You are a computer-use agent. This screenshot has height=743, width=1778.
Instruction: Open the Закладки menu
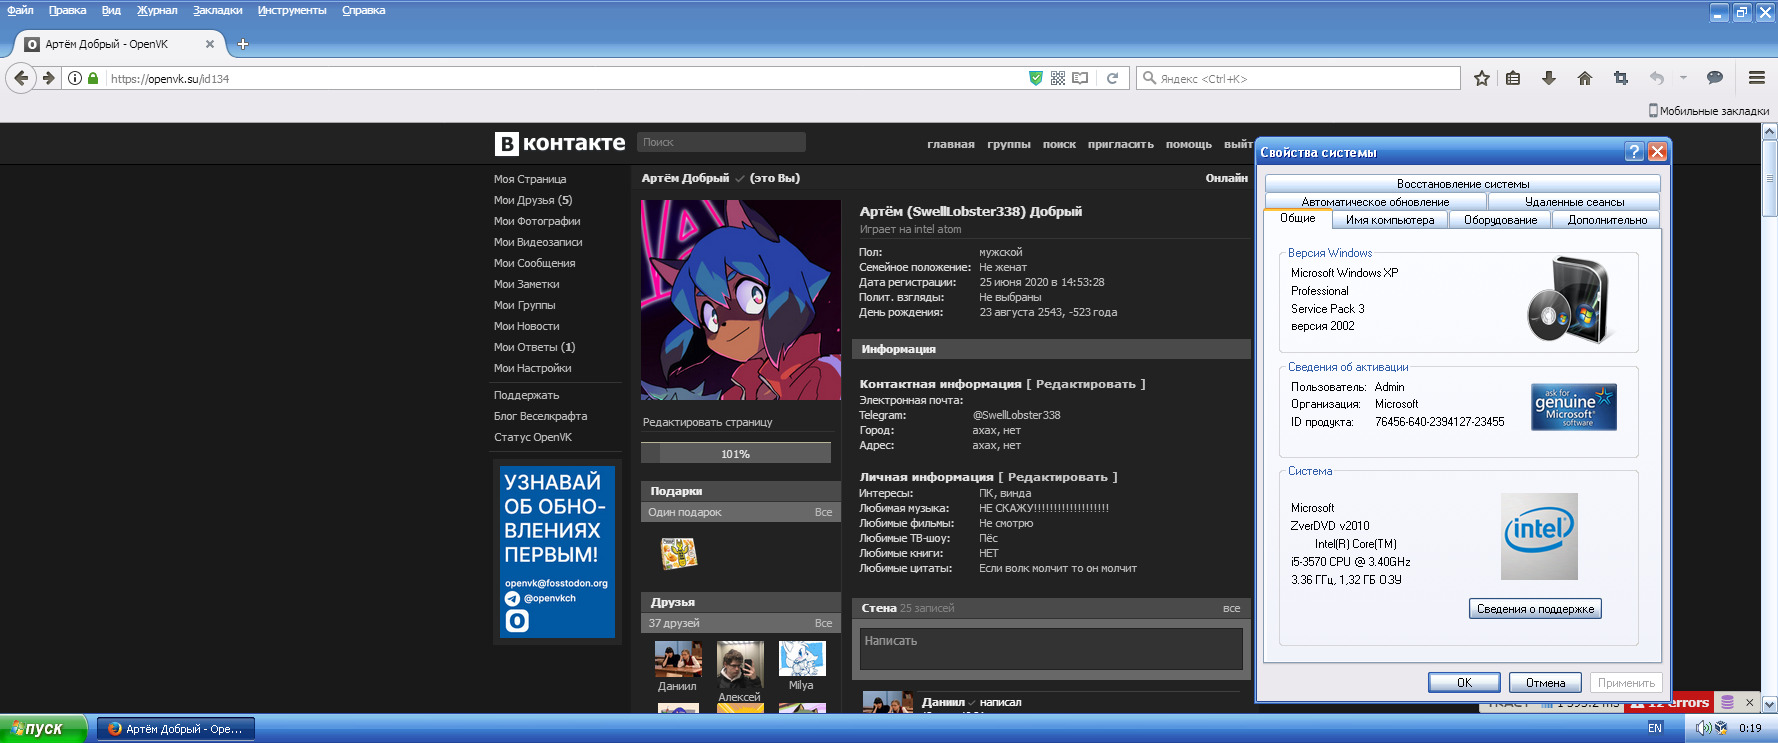(x=218, y=10)
